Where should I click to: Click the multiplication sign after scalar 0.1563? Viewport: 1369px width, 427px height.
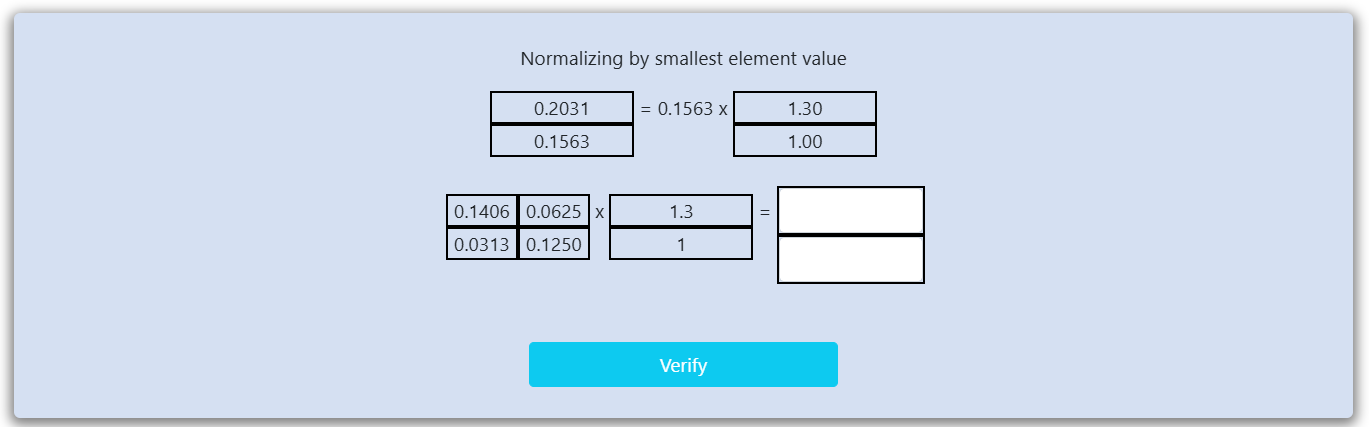(722, 109)
